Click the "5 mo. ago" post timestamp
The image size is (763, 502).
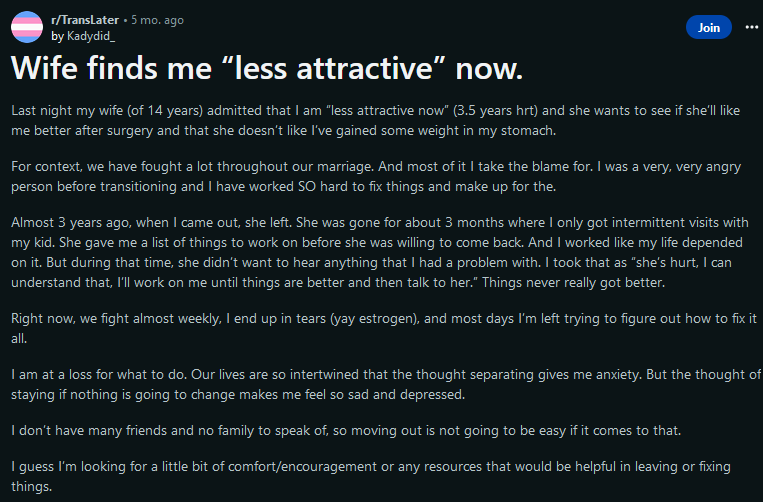157,21
